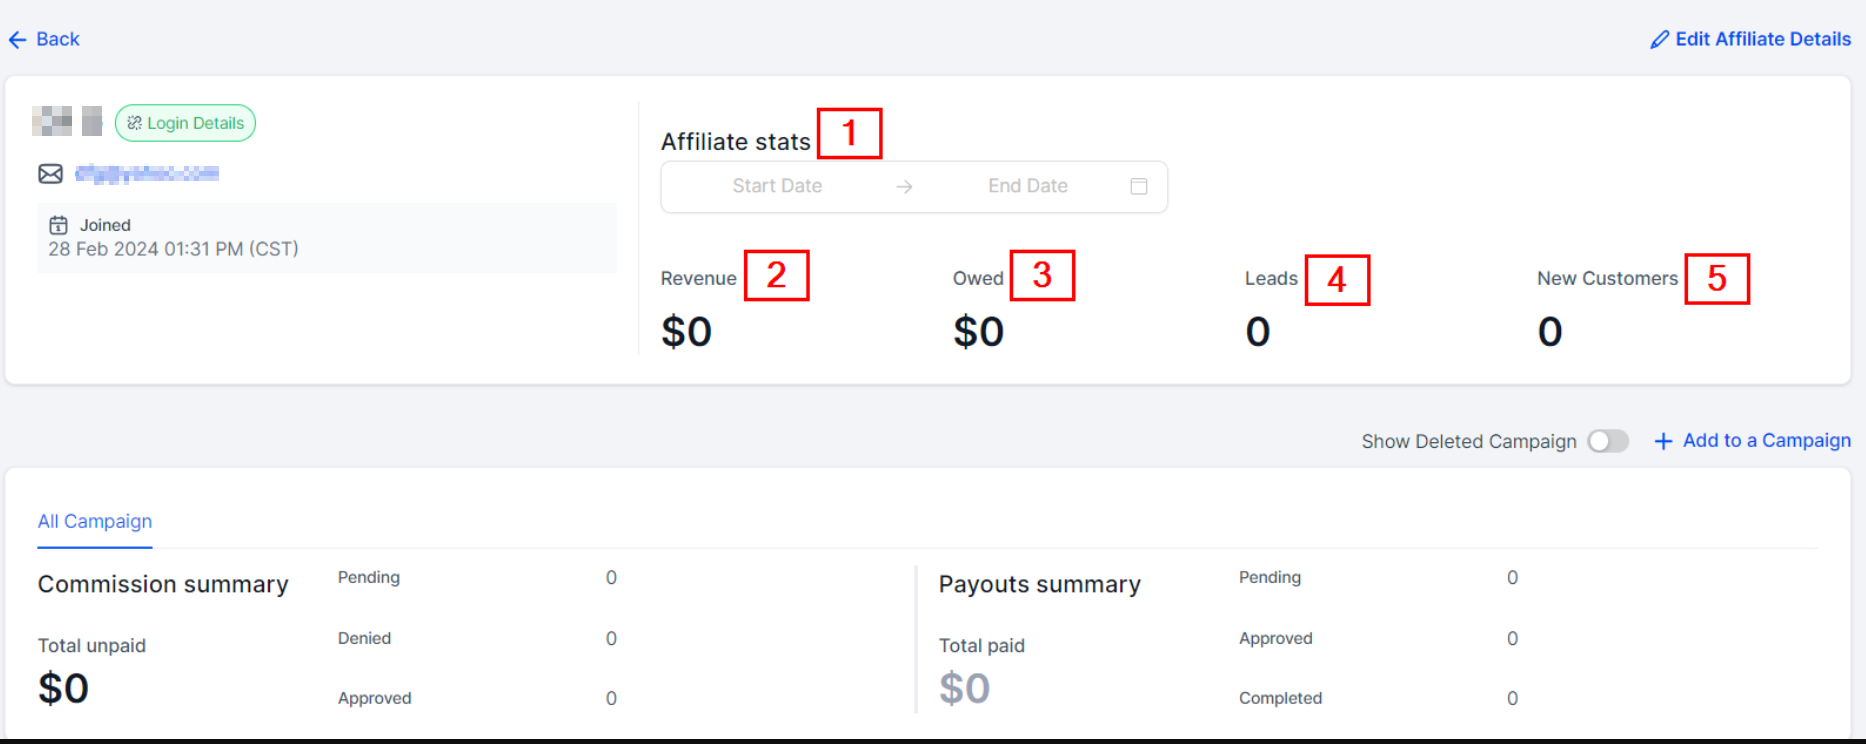Click the Login Details button
Screen dimensions: 1866x744
pos(186,123)
